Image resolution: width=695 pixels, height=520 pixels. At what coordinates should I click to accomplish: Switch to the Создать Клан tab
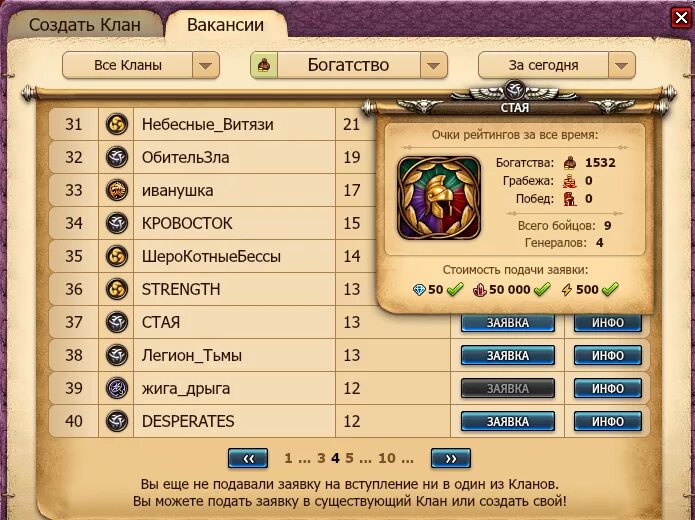pos(85,25)
